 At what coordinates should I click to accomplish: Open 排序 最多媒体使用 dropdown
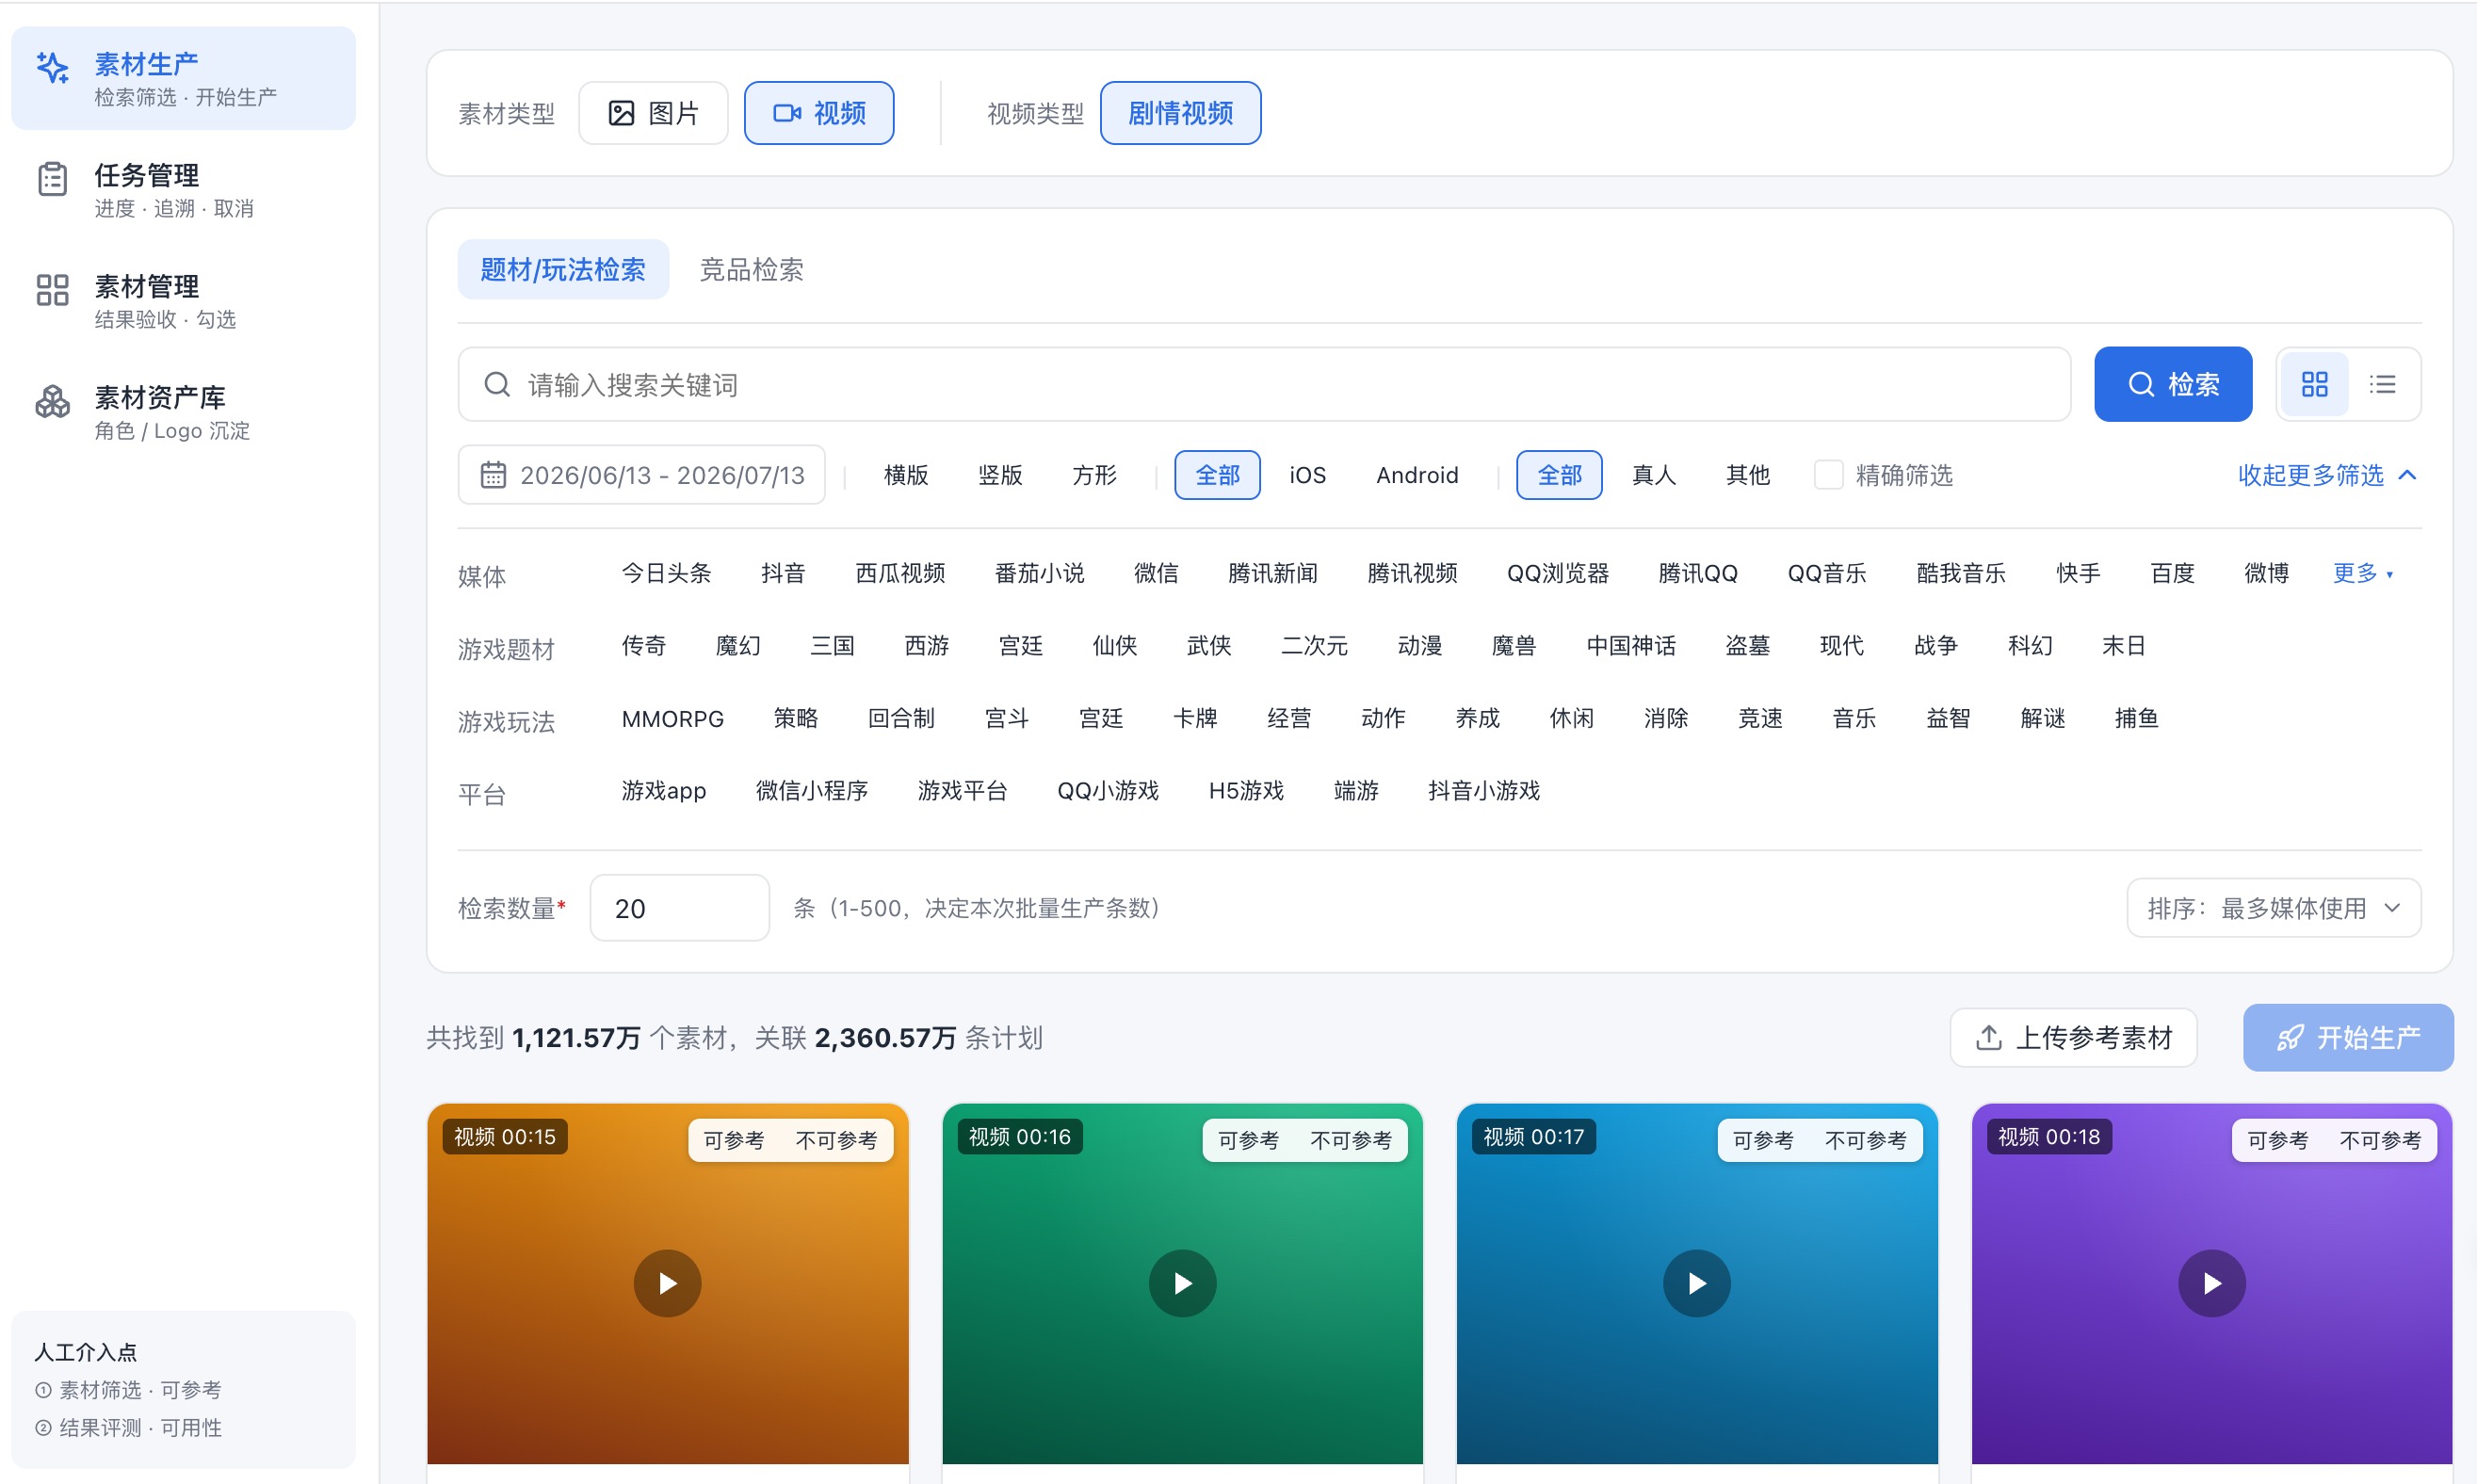2273,908
